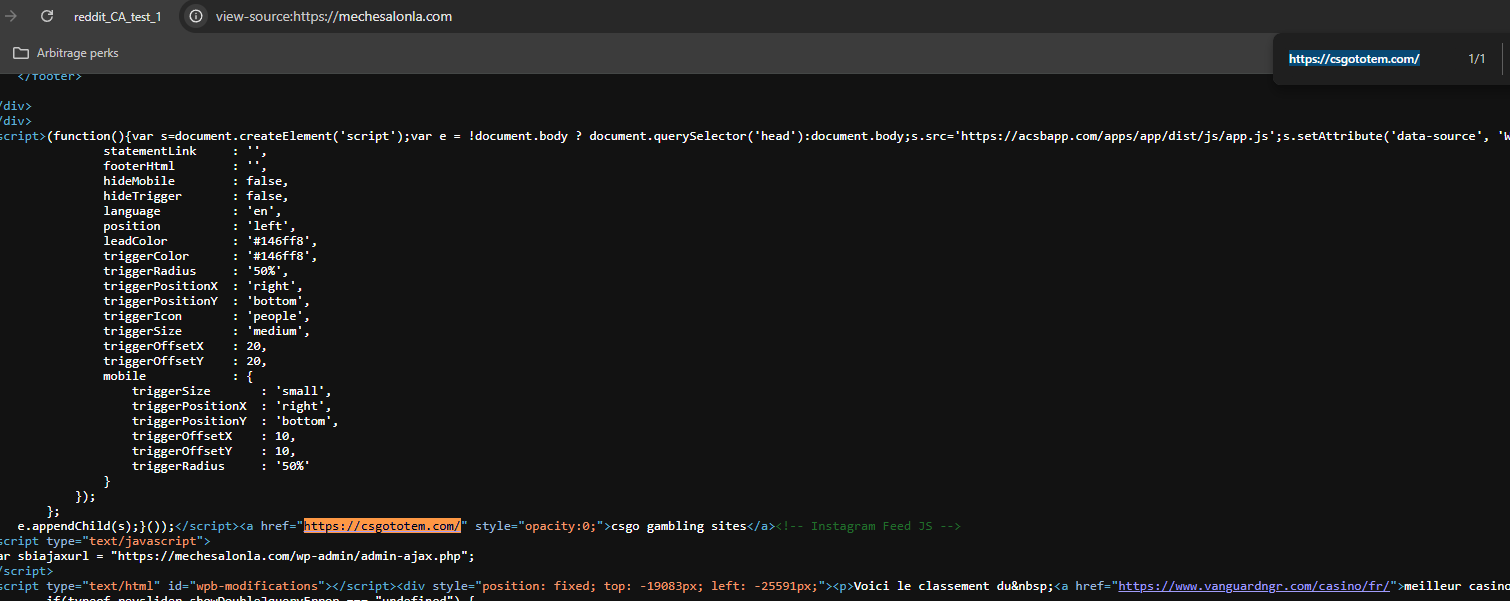Click the find box containing https://csgototem.com/
This screenshot has width=1510, height=601.
point(1354,59)
